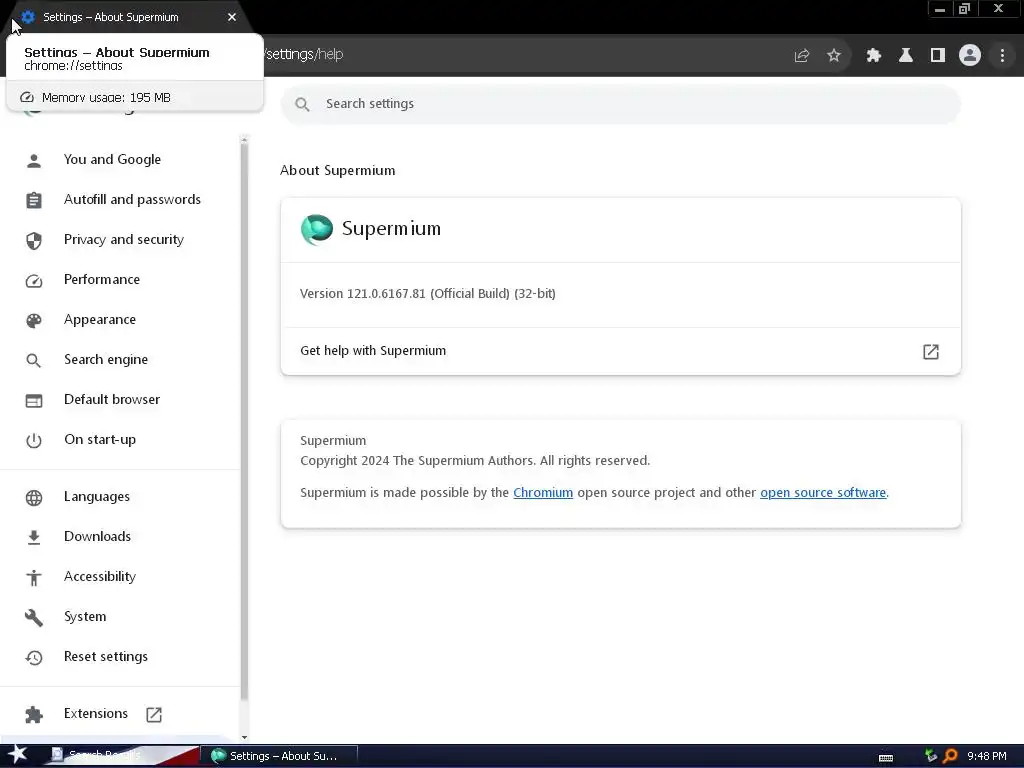Open the profile avatar button

970,56
